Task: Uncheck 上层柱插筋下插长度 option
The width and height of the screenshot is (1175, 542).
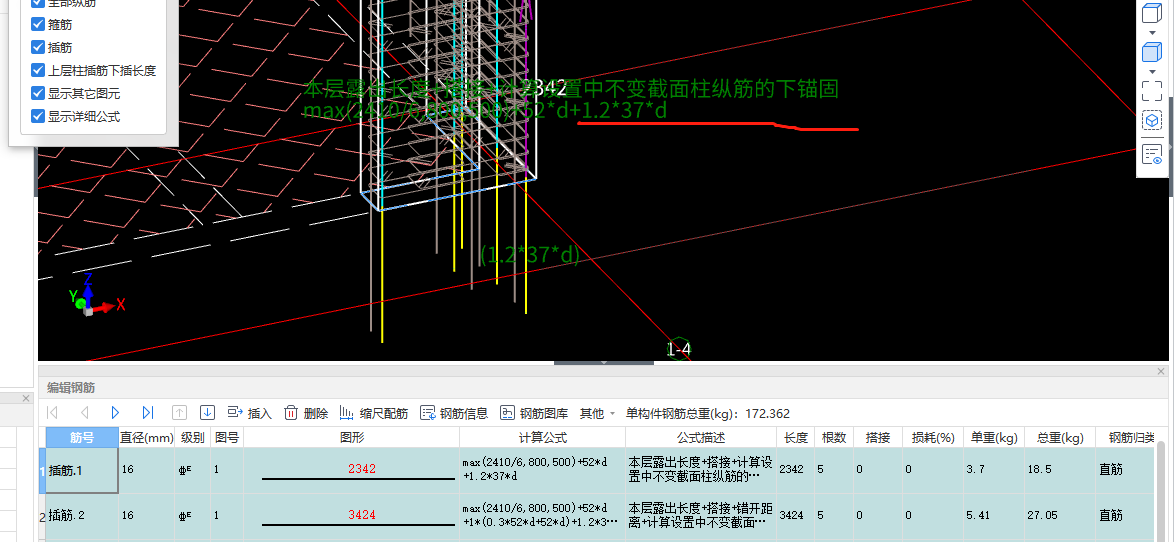Action: click(x=38, y=70)
